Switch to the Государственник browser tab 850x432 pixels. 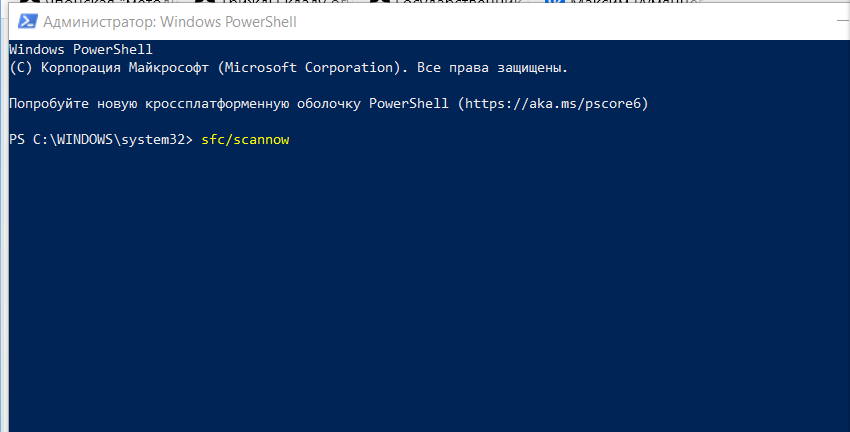[450, 3]
